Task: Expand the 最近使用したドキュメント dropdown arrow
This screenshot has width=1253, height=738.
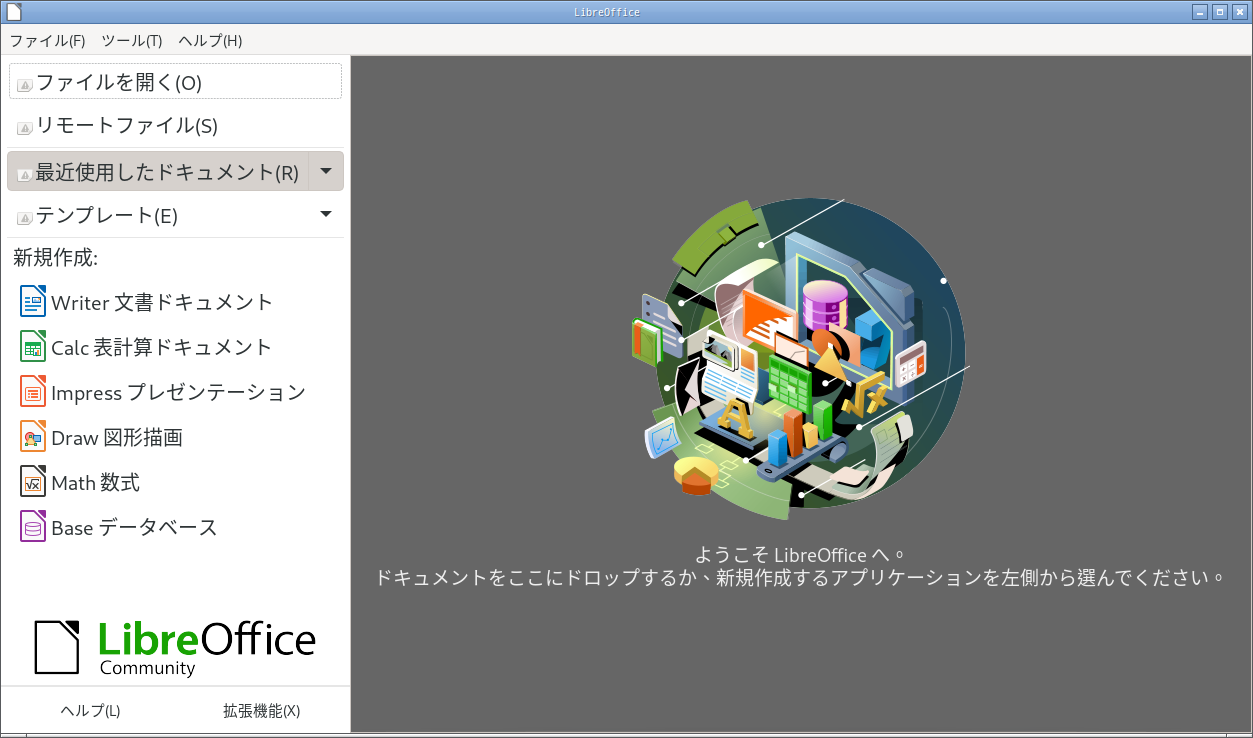Action: click(x=326, y=171)
